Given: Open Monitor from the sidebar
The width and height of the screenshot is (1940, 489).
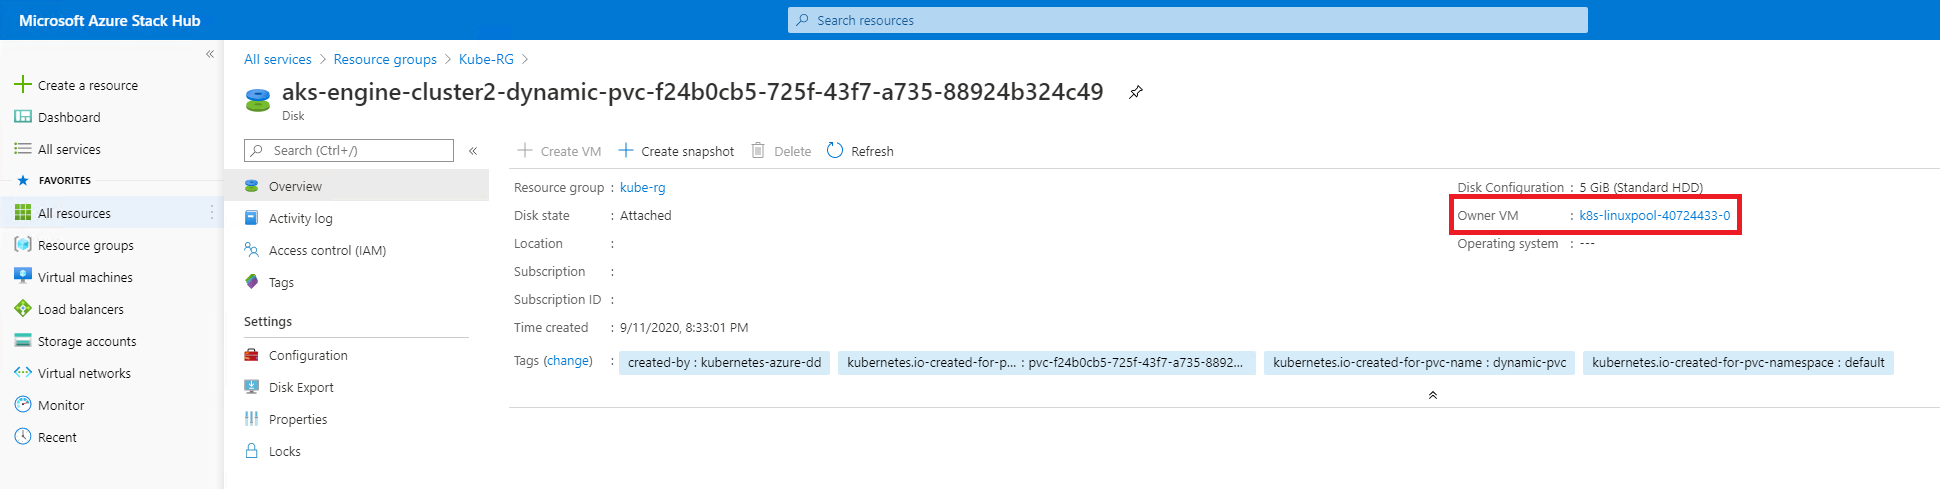Looking at the screenshot, I should (x=61, y=405).
